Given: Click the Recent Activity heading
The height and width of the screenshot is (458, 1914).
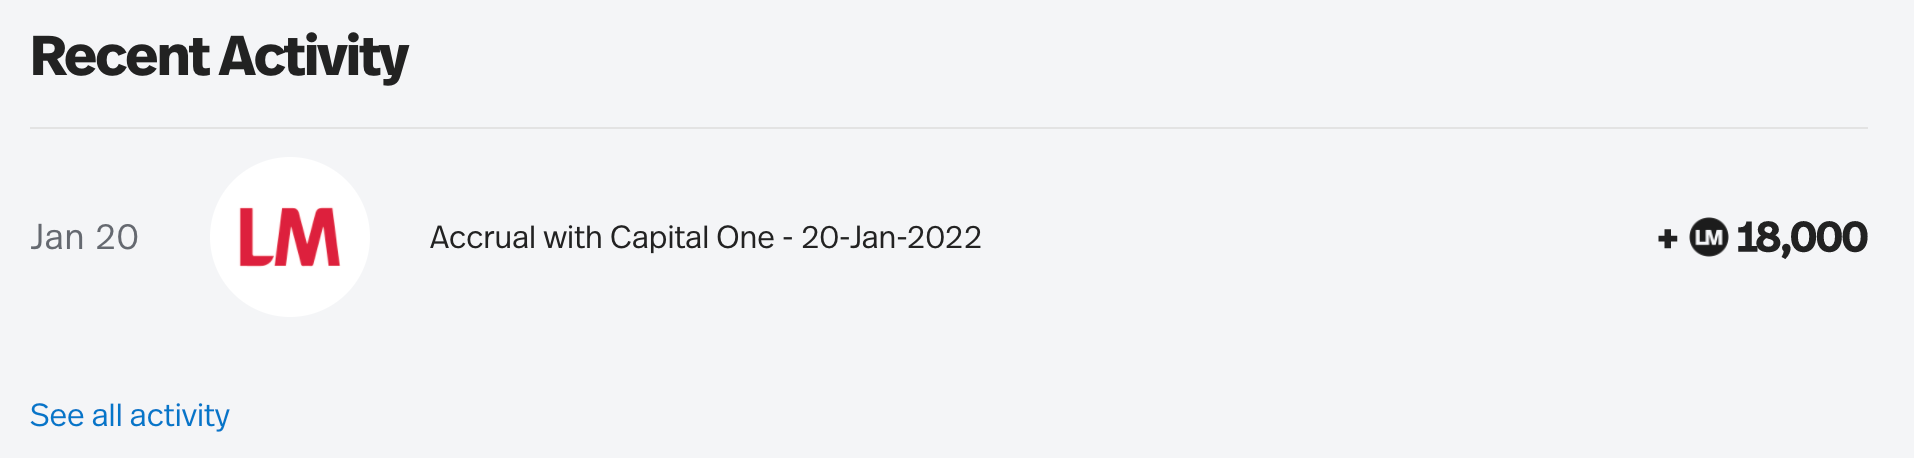Looking at the screenshot, I should 220,56.
